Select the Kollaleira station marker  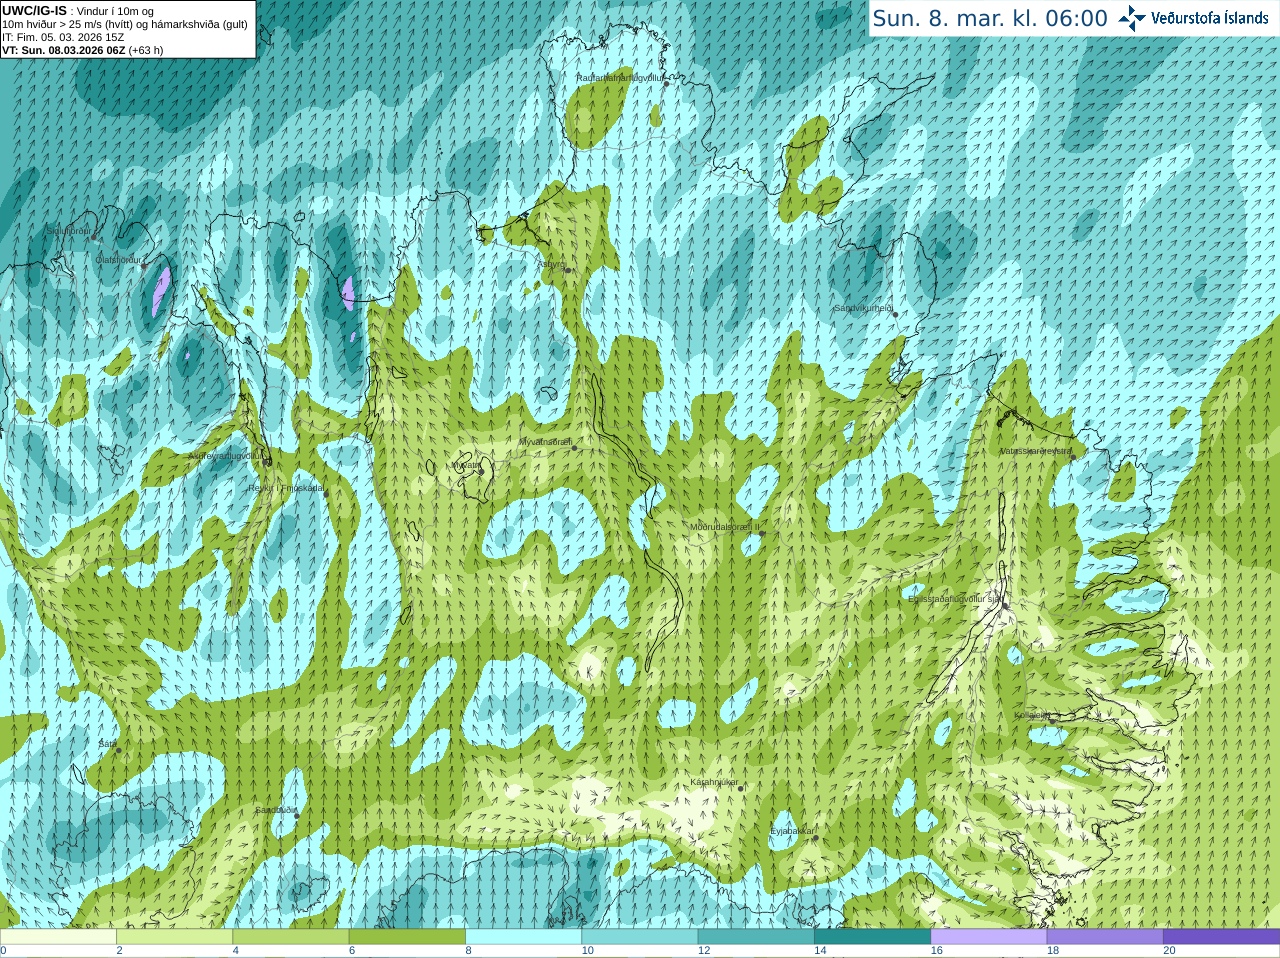(x=1051, y=720)
